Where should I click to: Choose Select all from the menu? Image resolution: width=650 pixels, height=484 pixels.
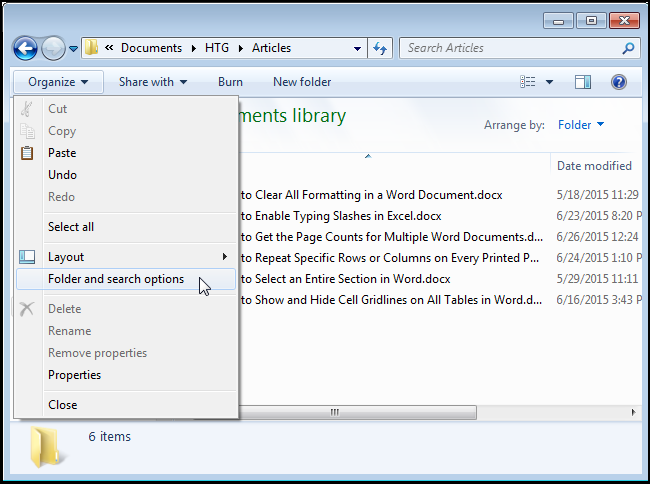(71, 227)
